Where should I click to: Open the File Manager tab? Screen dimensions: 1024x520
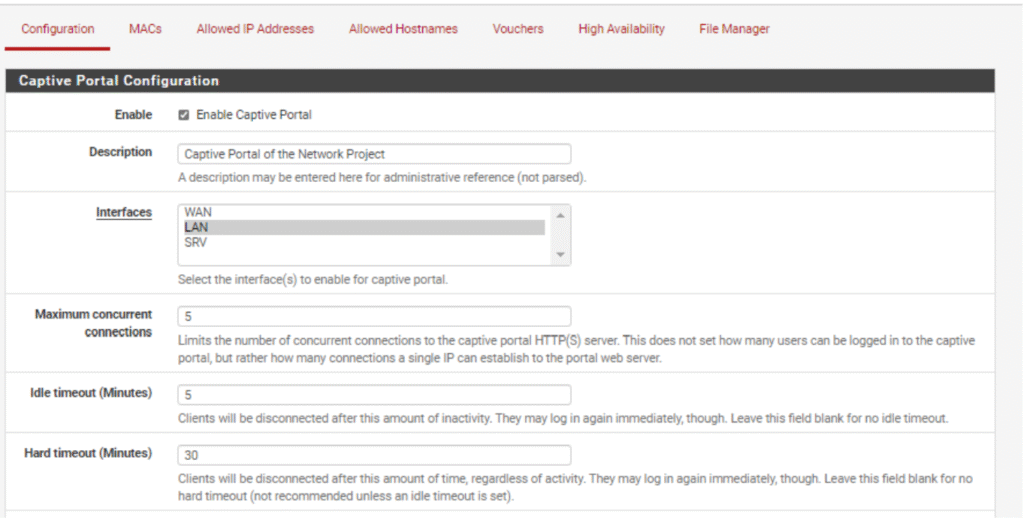click(734, 29)
